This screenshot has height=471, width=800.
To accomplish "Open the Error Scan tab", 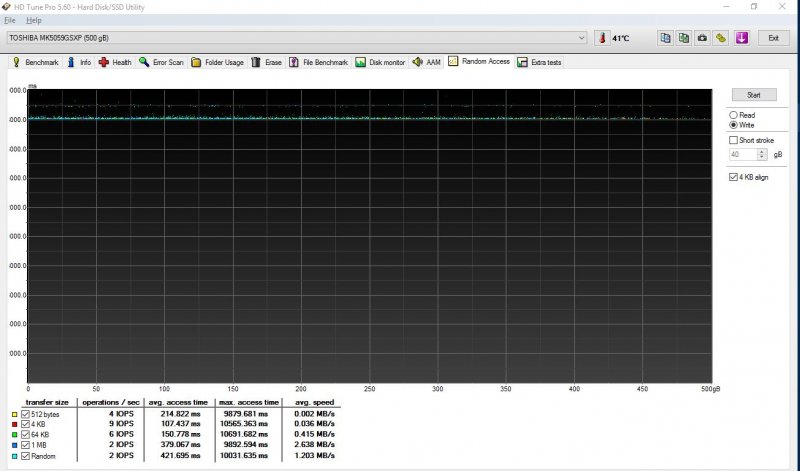I will tap(161, 62).
